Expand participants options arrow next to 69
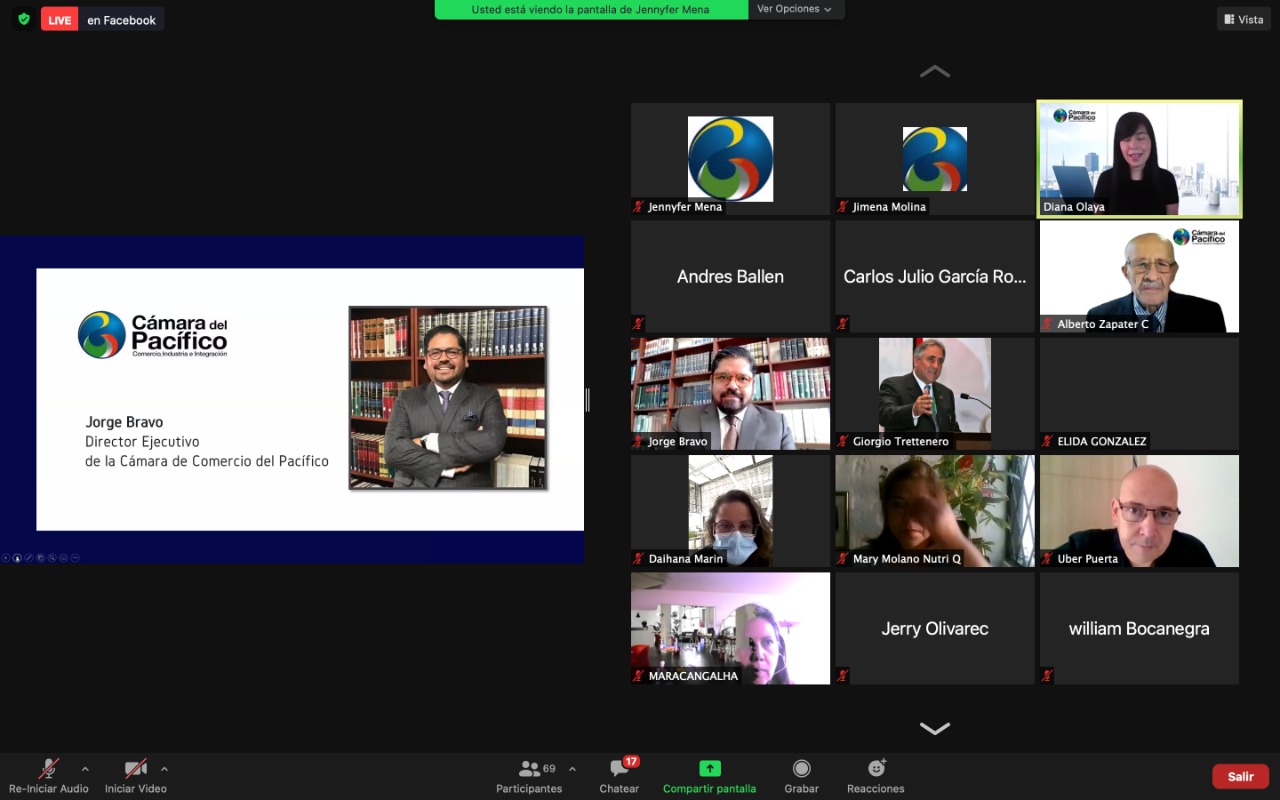Viewport: 1280px width, 800px height. (x=572, y=769)
